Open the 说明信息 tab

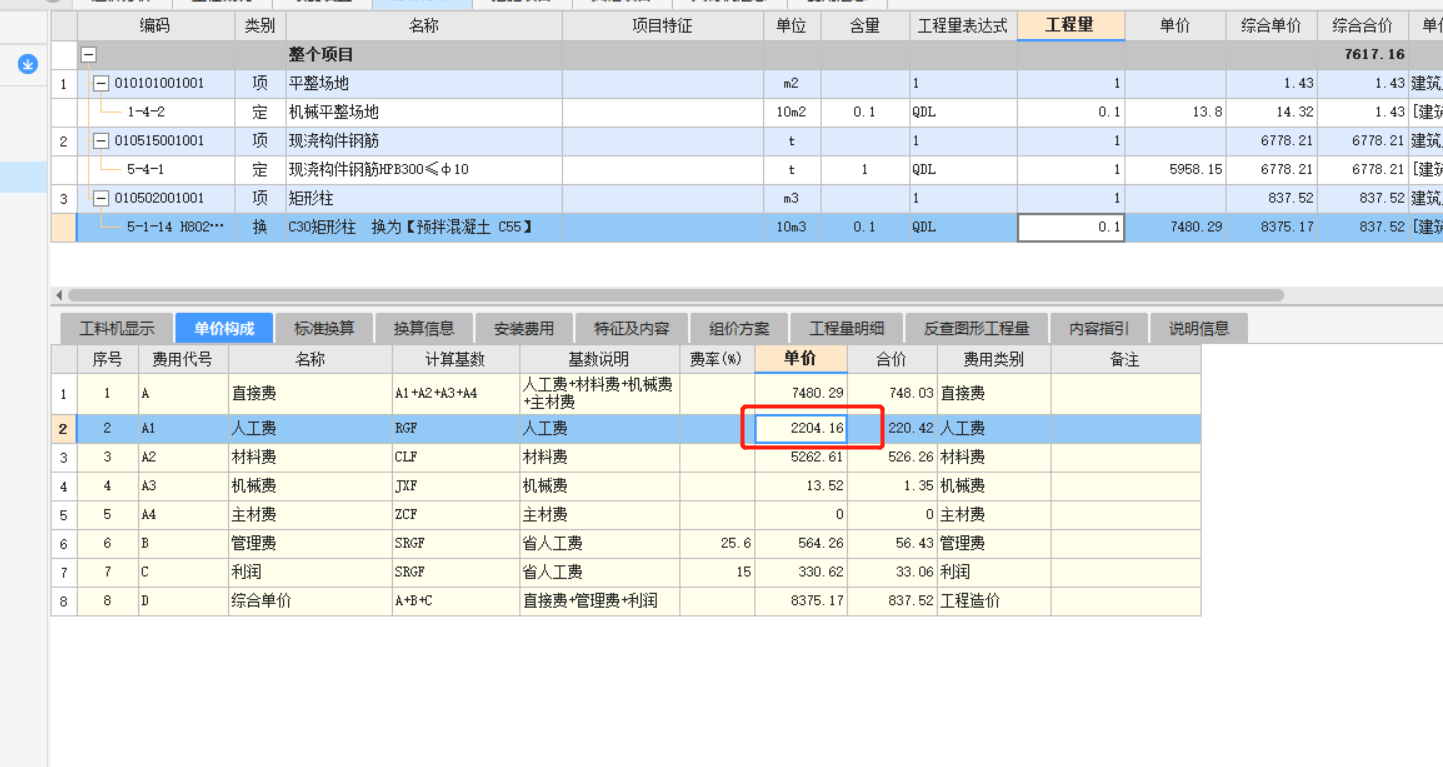pyautogui.click(x=1199, y=328)
